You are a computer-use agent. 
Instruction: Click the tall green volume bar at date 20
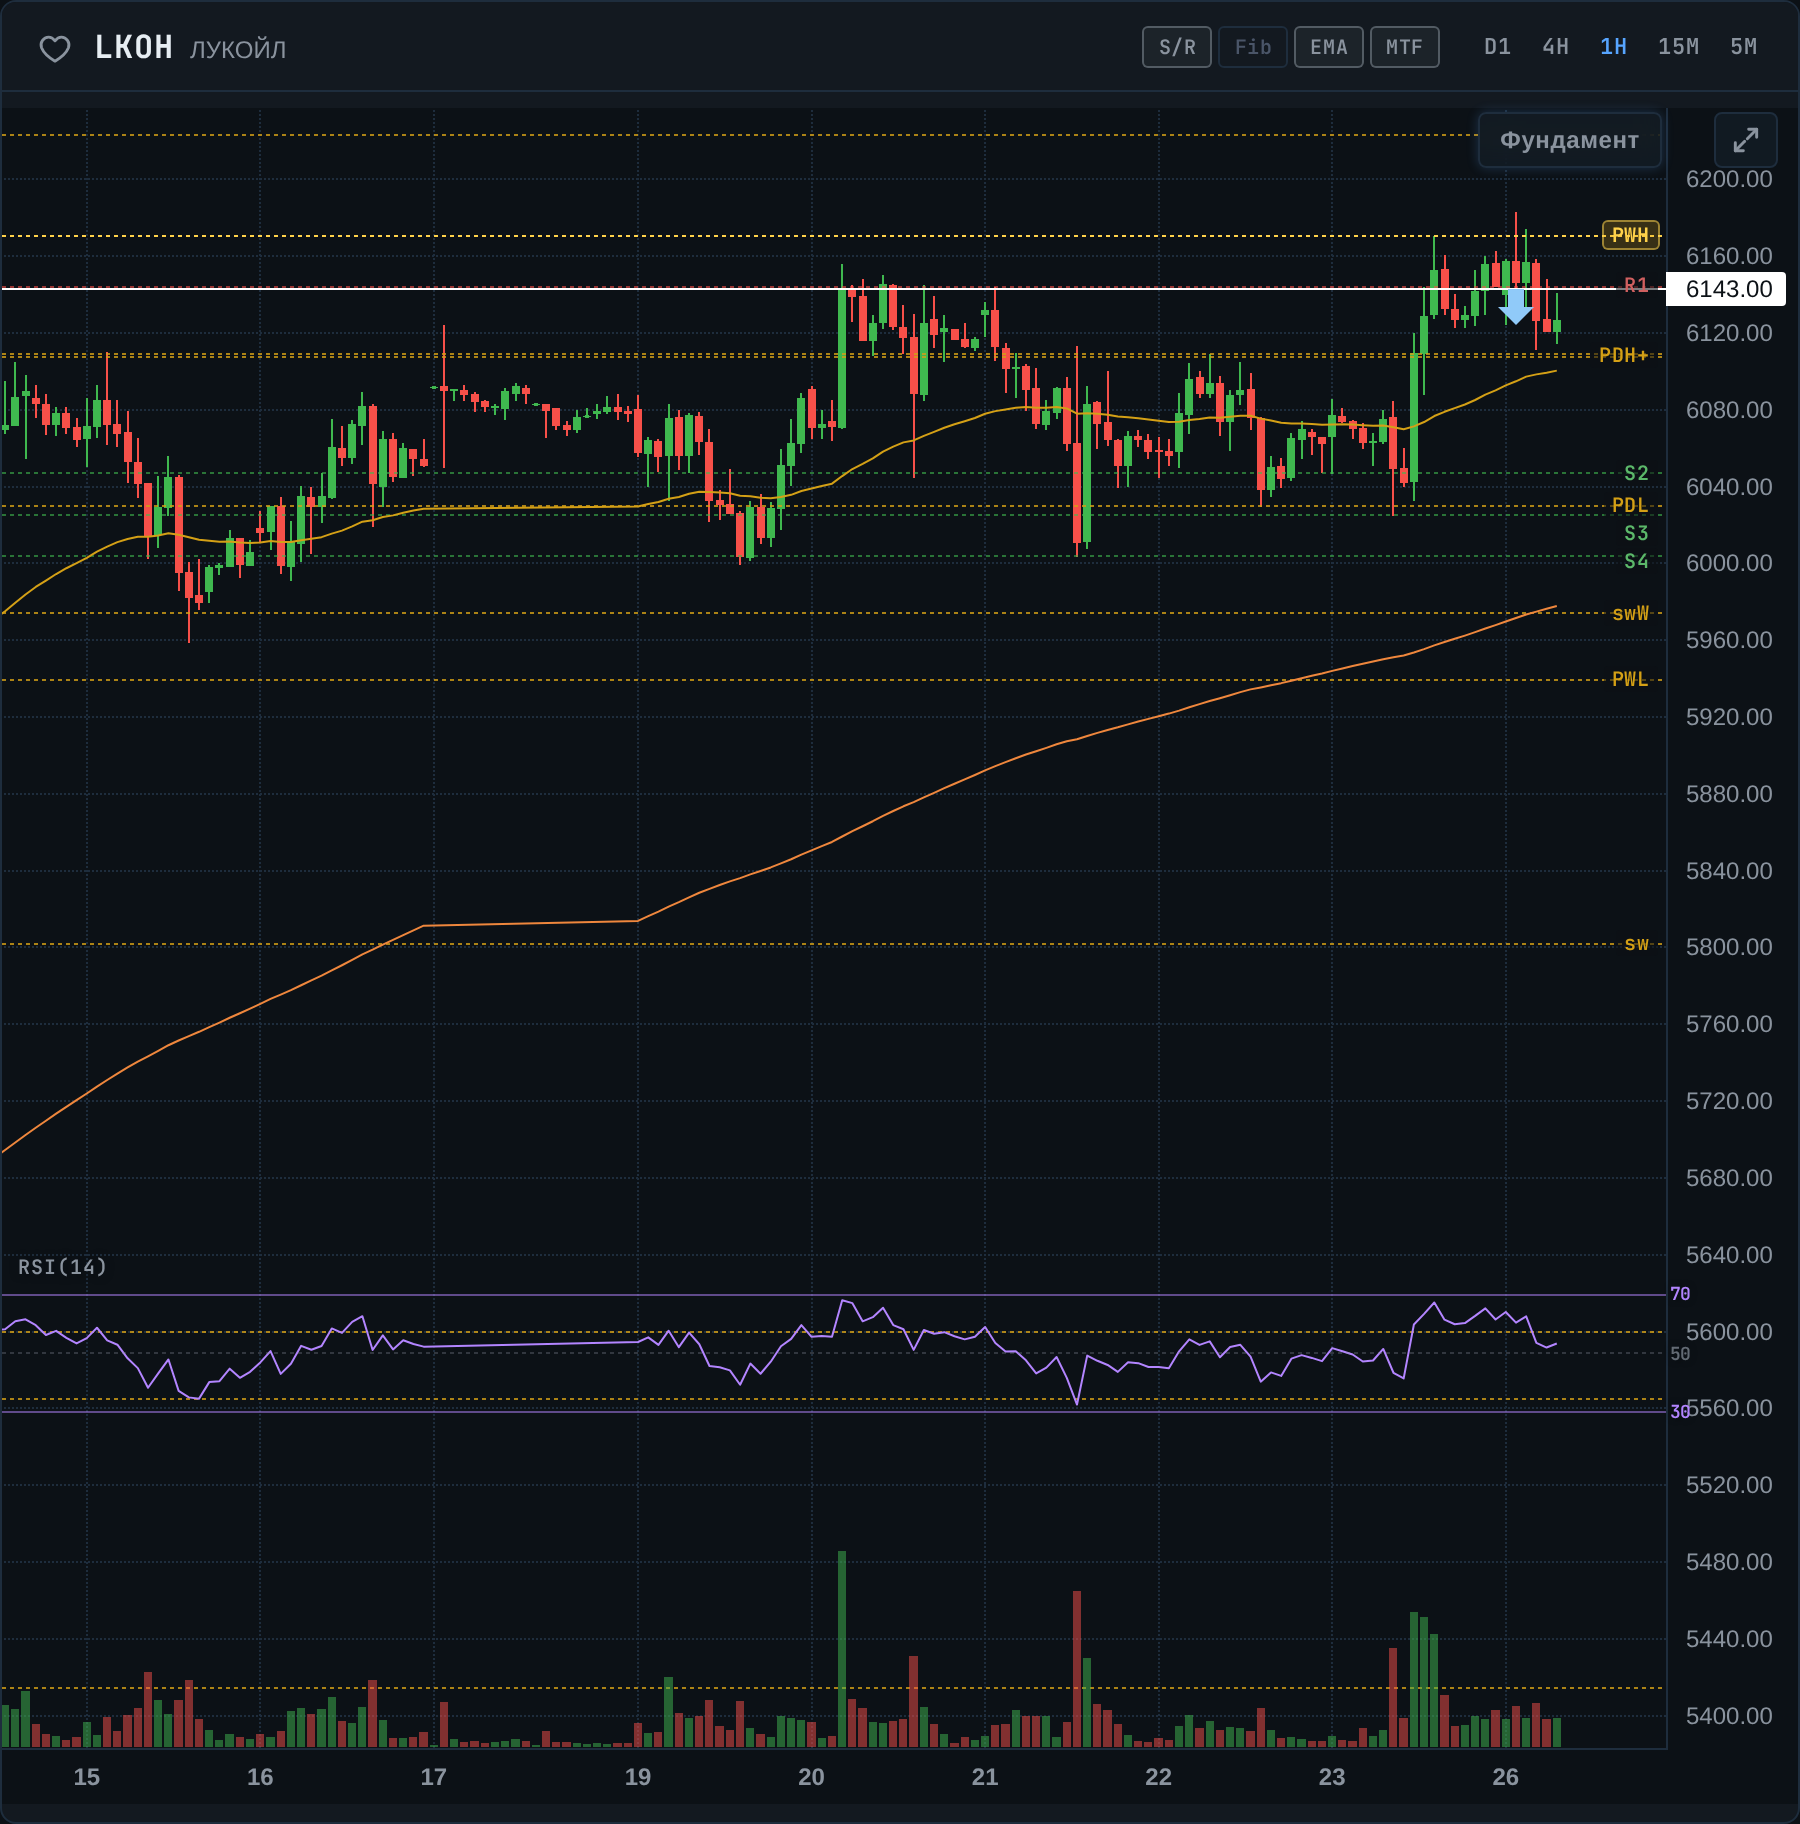point(842,1649)
